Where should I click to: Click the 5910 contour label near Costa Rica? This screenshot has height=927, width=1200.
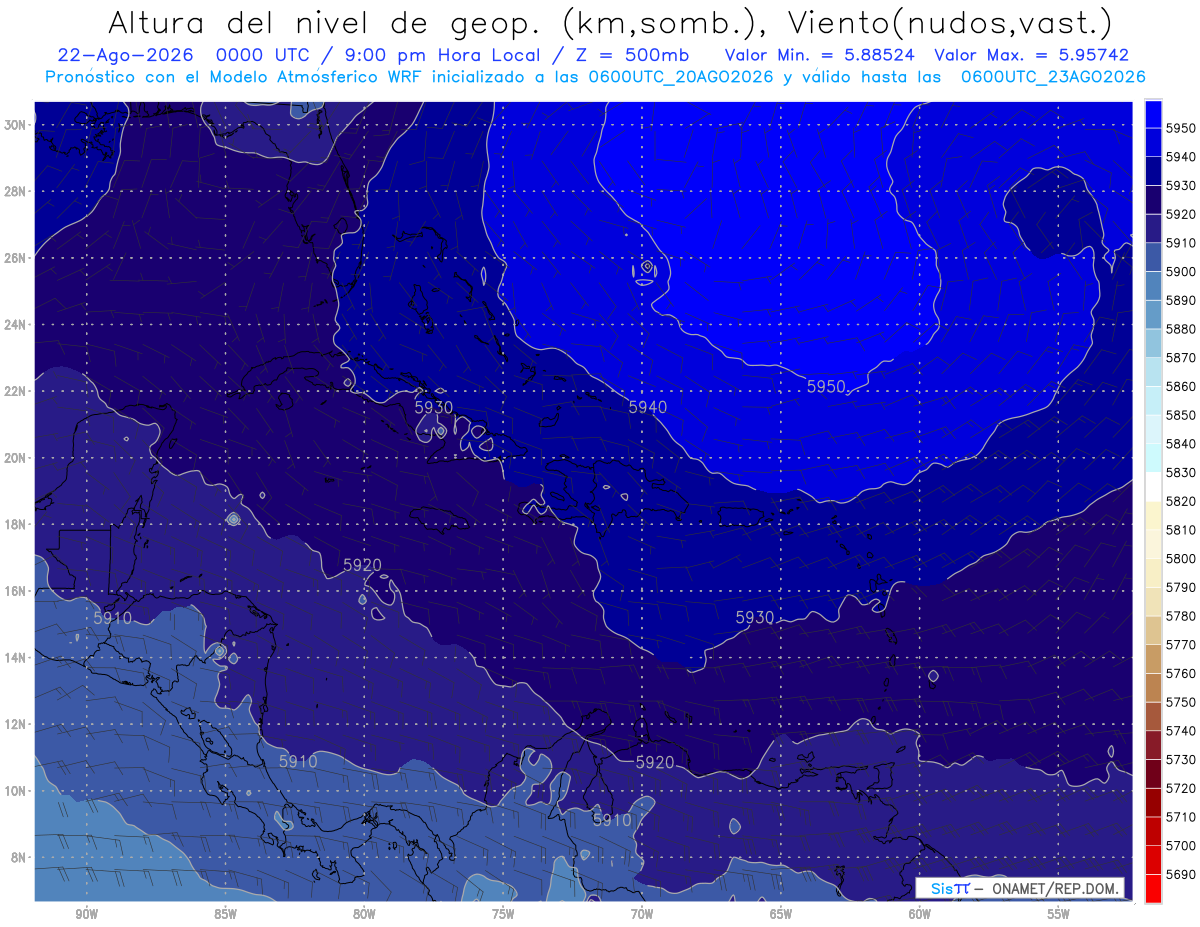click(x=298, y=762)
